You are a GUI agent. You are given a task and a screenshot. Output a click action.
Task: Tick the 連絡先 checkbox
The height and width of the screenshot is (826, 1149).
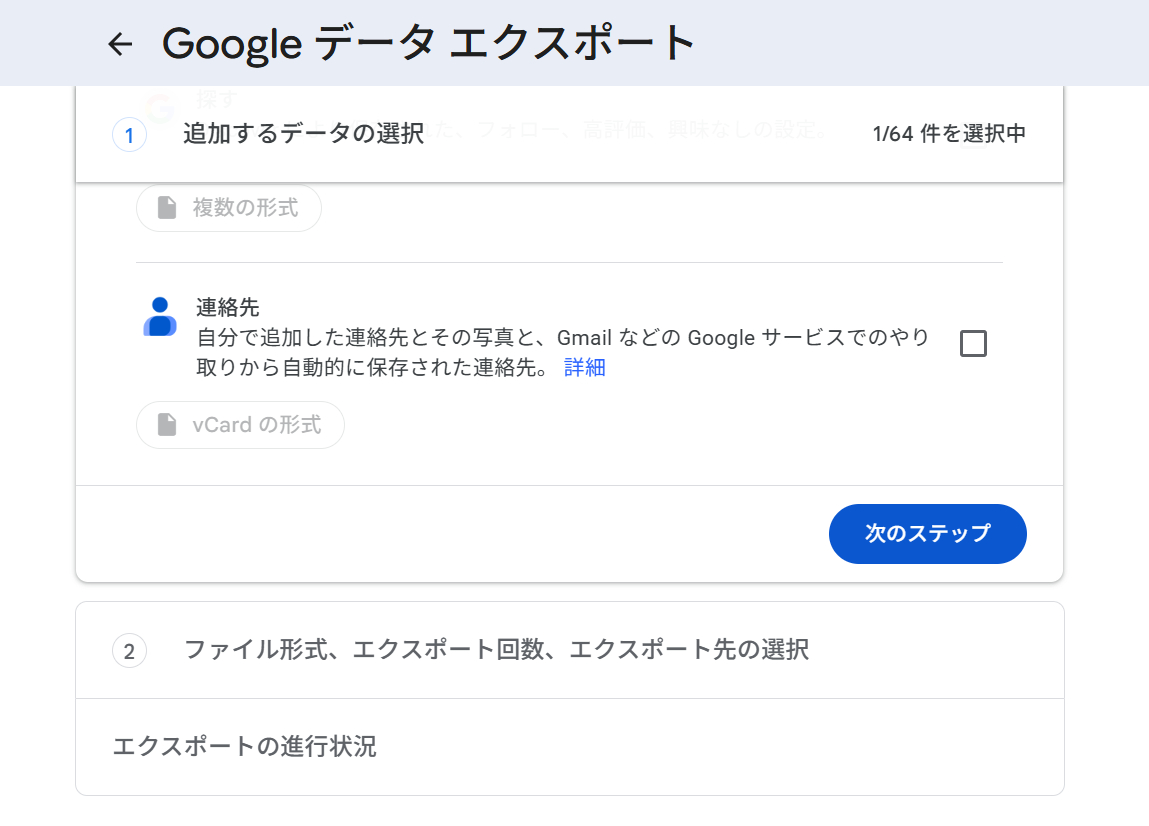pyautogui.click(x=973, y=343)
